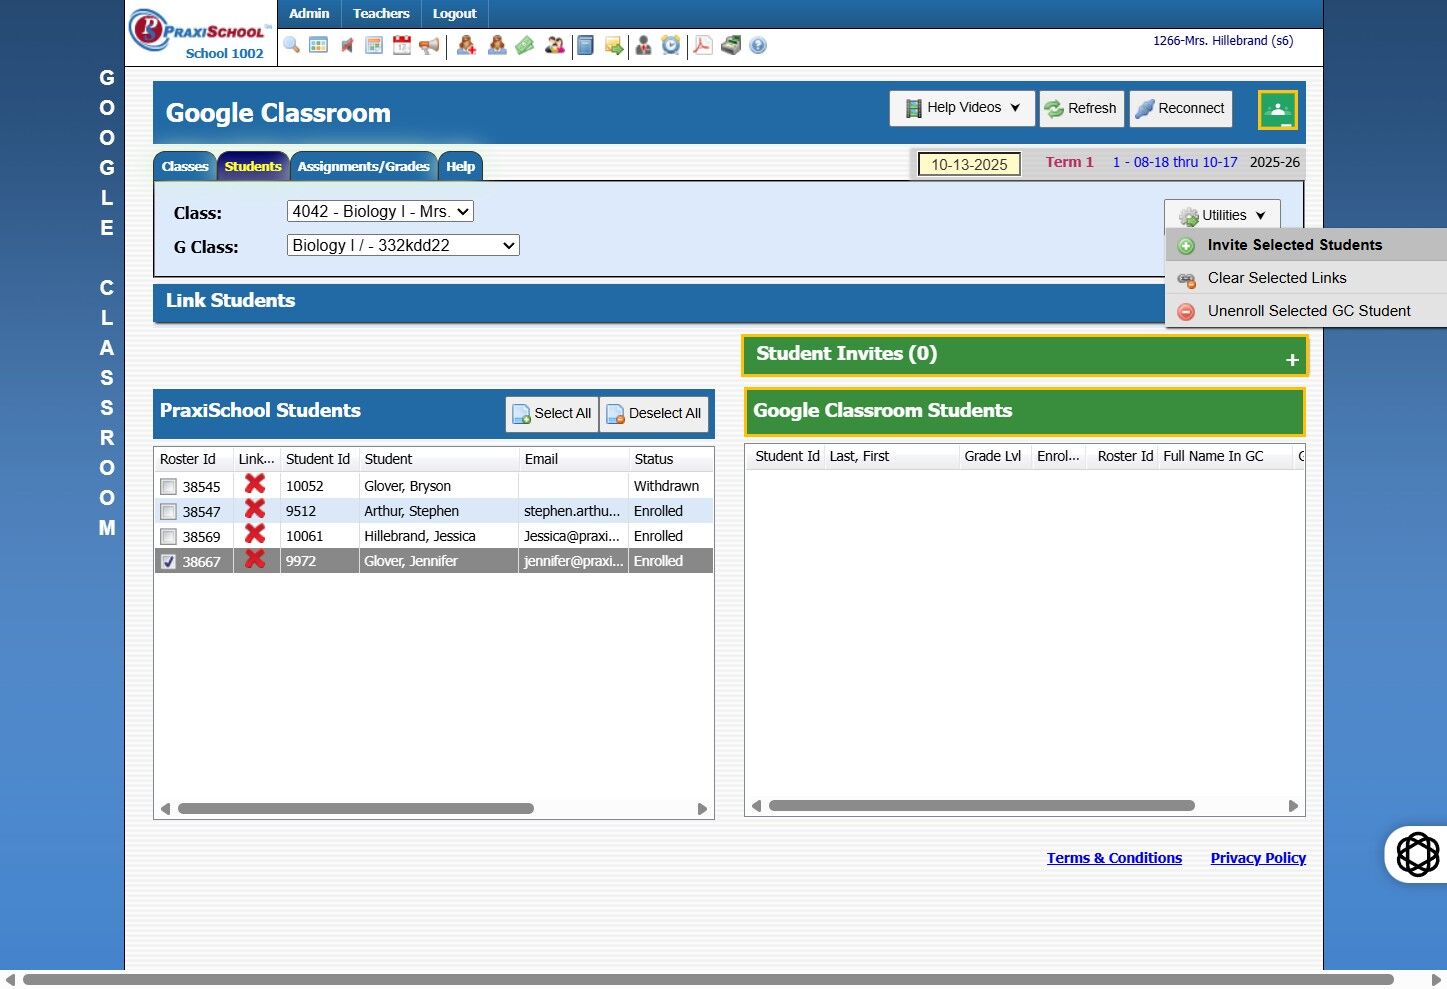Click the Grade Lvl column header

[993, 456]
